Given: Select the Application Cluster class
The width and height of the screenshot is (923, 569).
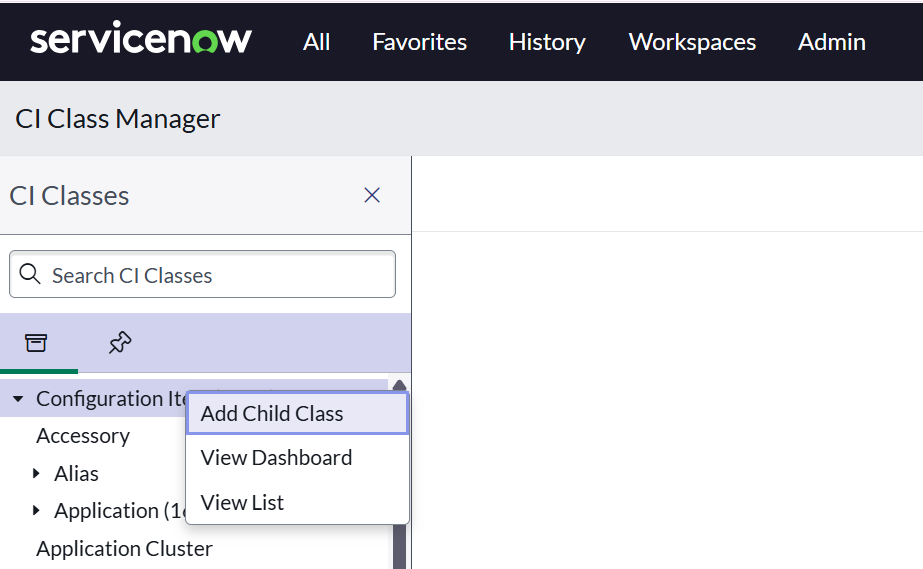Looking at the screenshot, I should click(124, 548).
